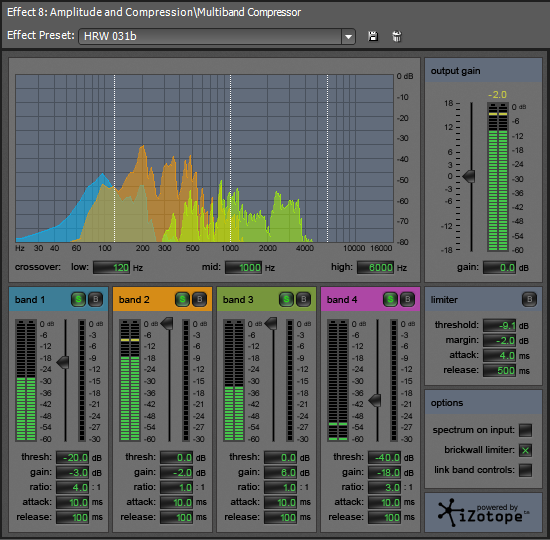This screenshot has width=550, height=540.
Task: Click the band 4 threshold slider handle
Action: coord(375,400)
